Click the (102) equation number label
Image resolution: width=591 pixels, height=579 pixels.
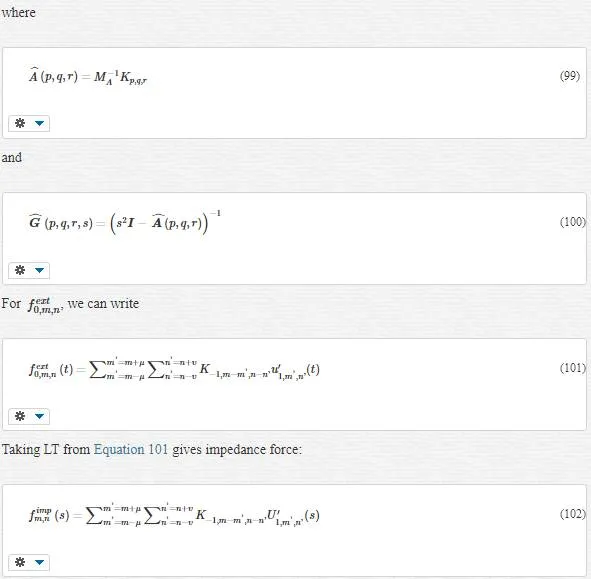click(x=573, y=514)
